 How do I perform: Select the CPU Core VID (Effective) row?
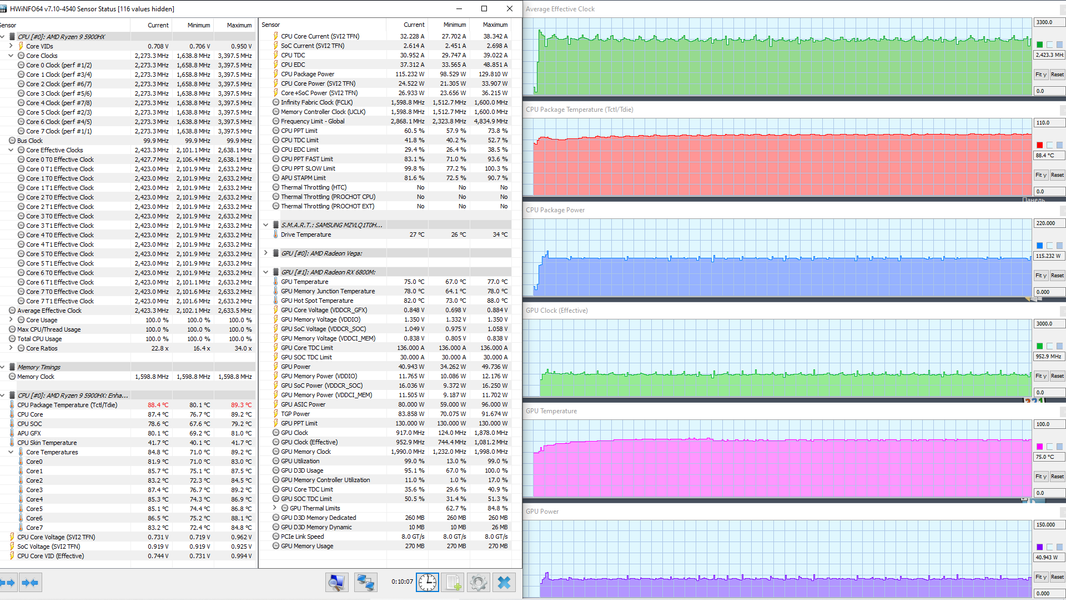pos(127,556)
